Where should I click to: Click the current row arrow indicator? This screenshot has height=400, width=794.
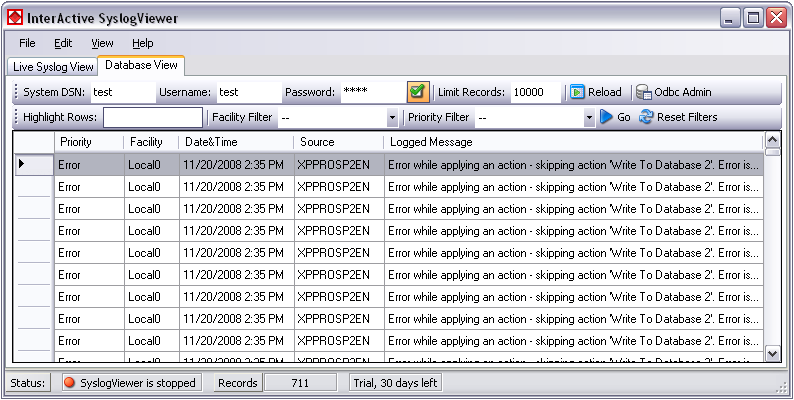tap(22, 163)
